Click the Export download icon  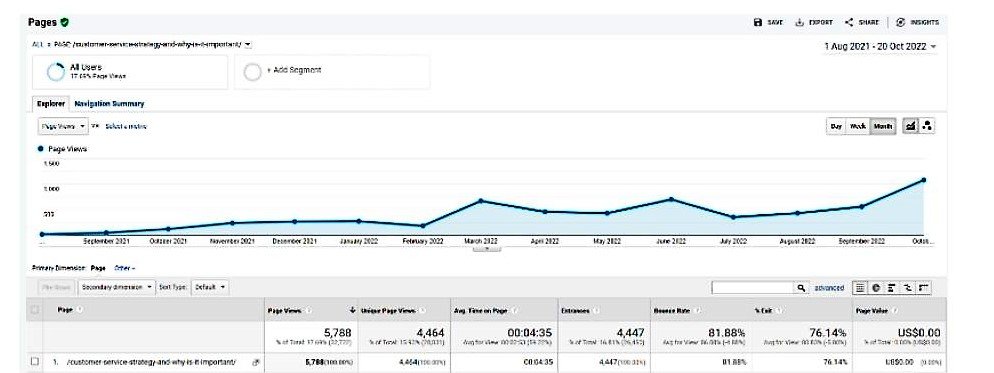point(799,22)
